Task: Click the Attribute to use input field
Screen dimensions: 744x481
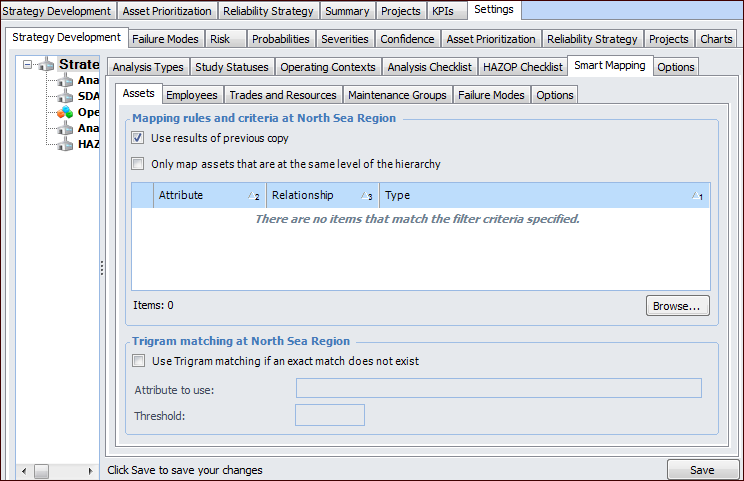Action: point(498,388)
